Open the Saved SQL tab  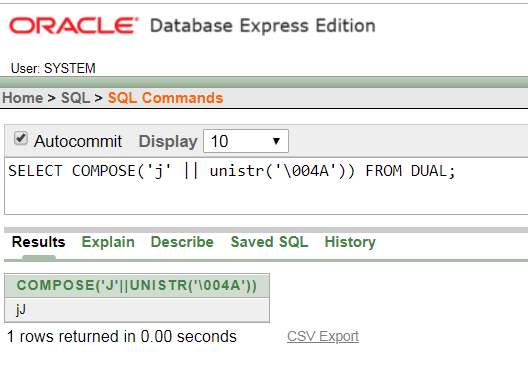pyautogui.click(x=269, y=242)
